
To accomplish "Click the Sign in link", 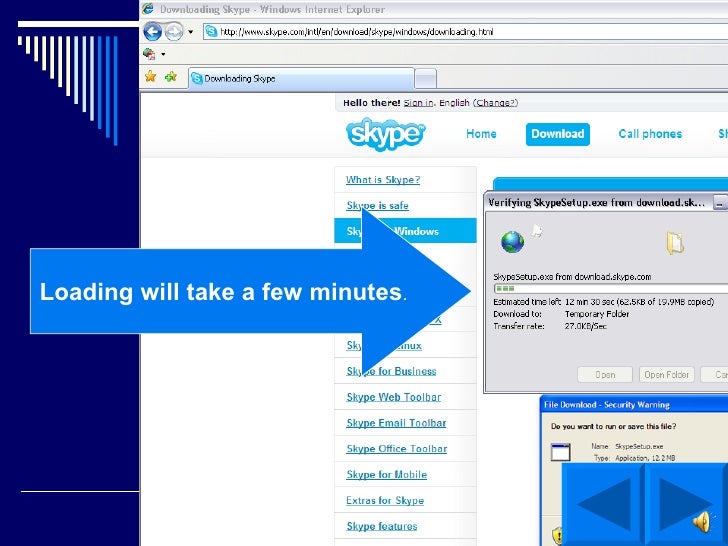I will (418, 103).
